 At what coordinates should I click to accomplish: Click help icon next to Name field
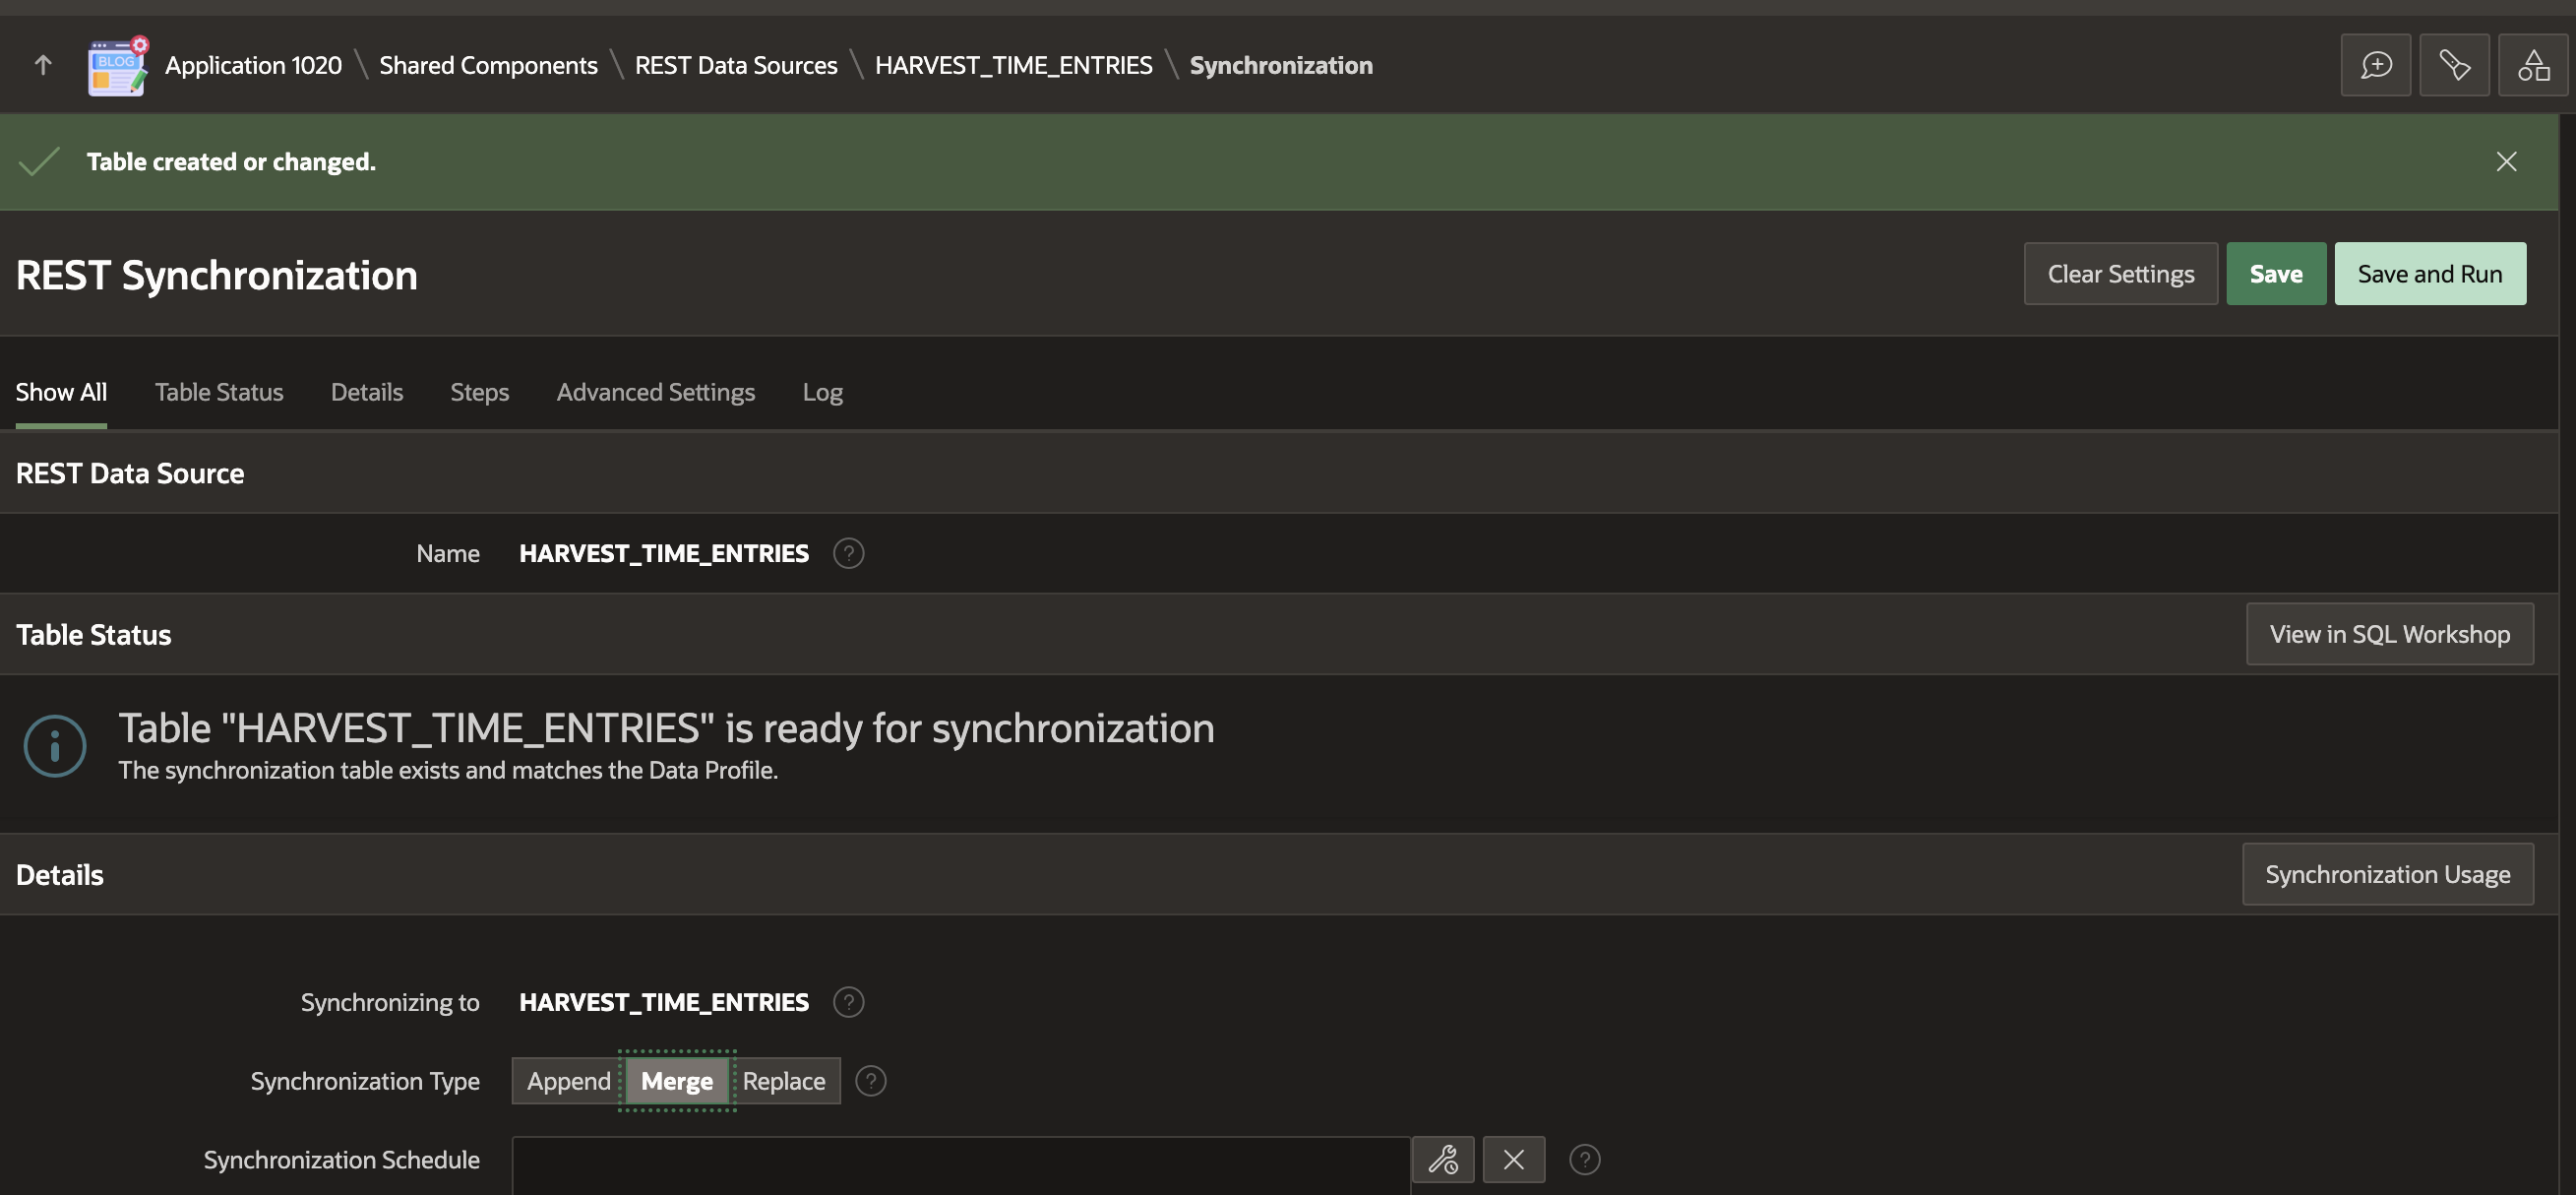[848, 553]
